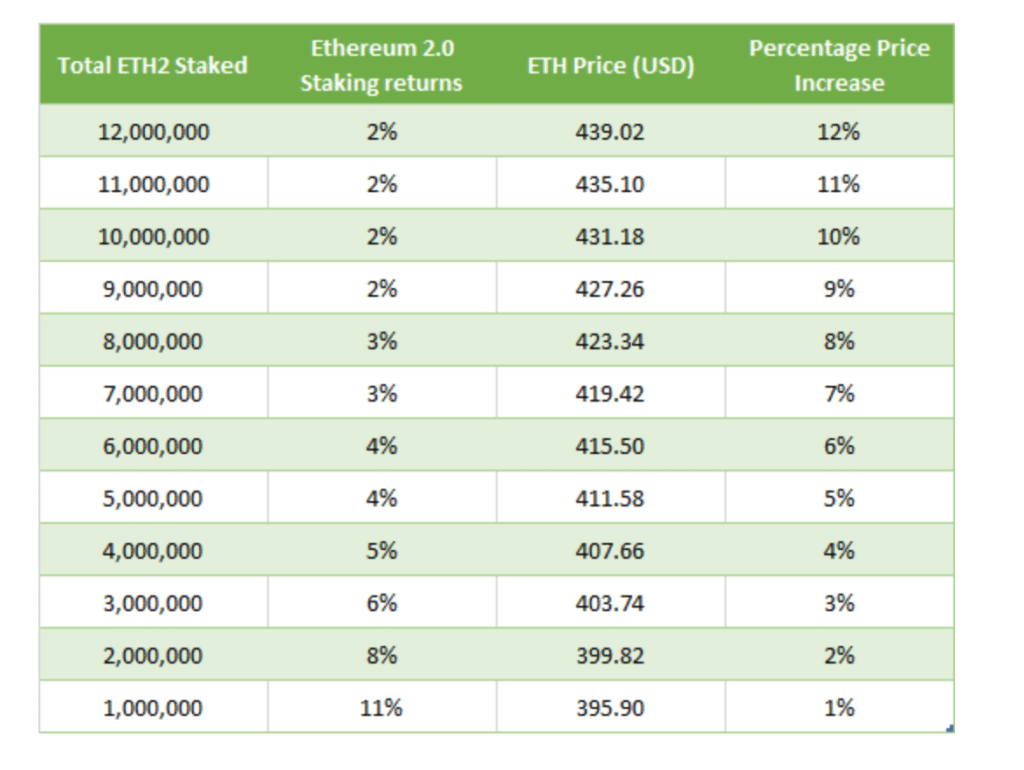Screen dimensions: 1024x770
Task: Click the 11% staking returns cell
Action: [381, 707]
